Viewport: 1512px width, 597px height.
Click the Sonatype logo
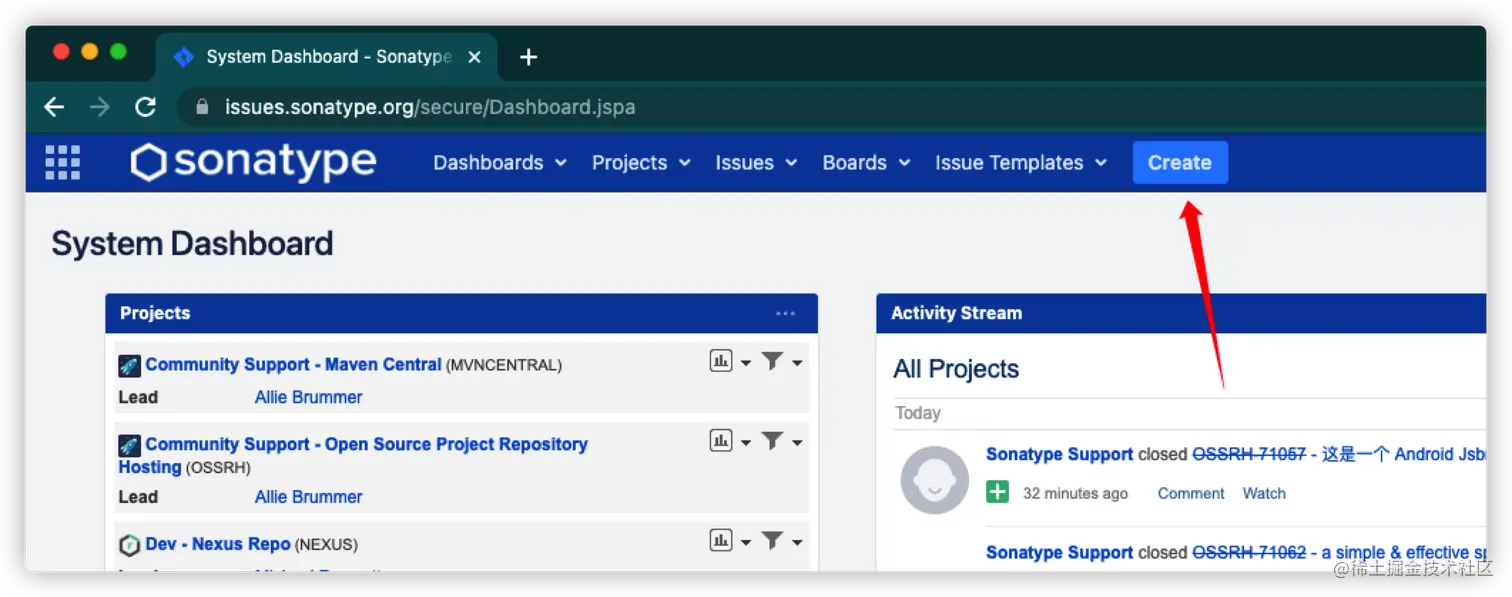tap(253, 163)
